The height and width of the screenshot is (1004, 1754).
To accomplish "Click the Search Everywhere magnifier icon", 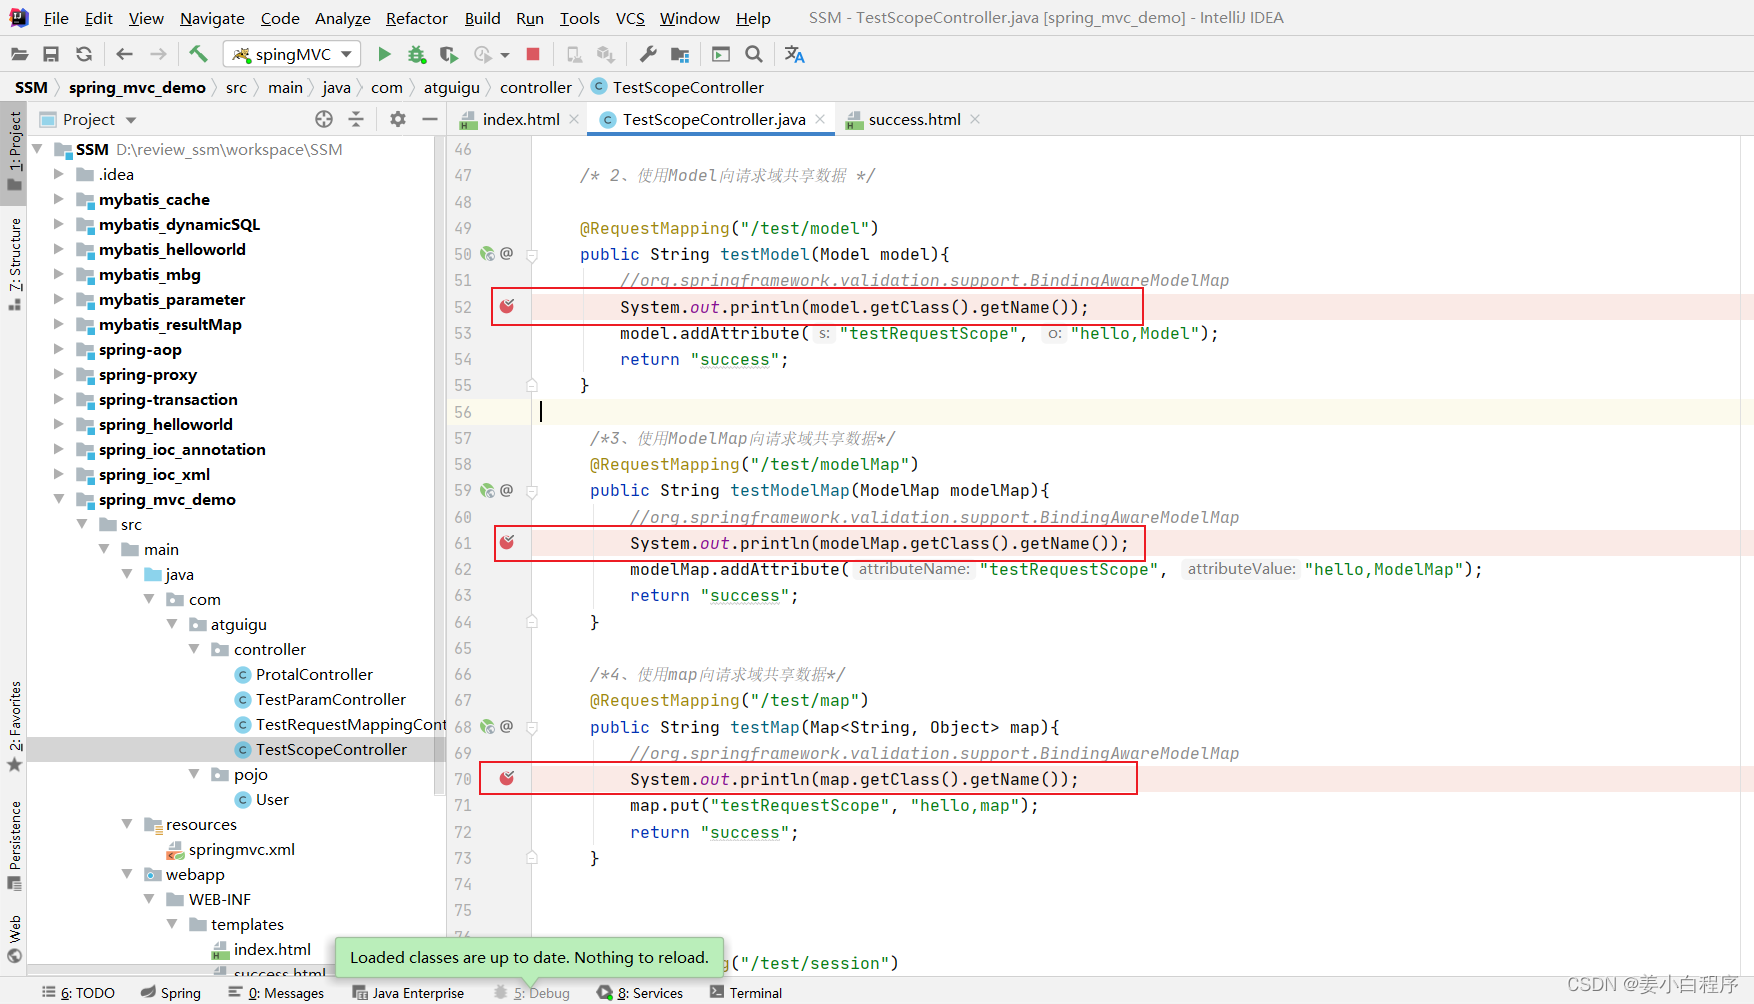I will tap(754, 54).
